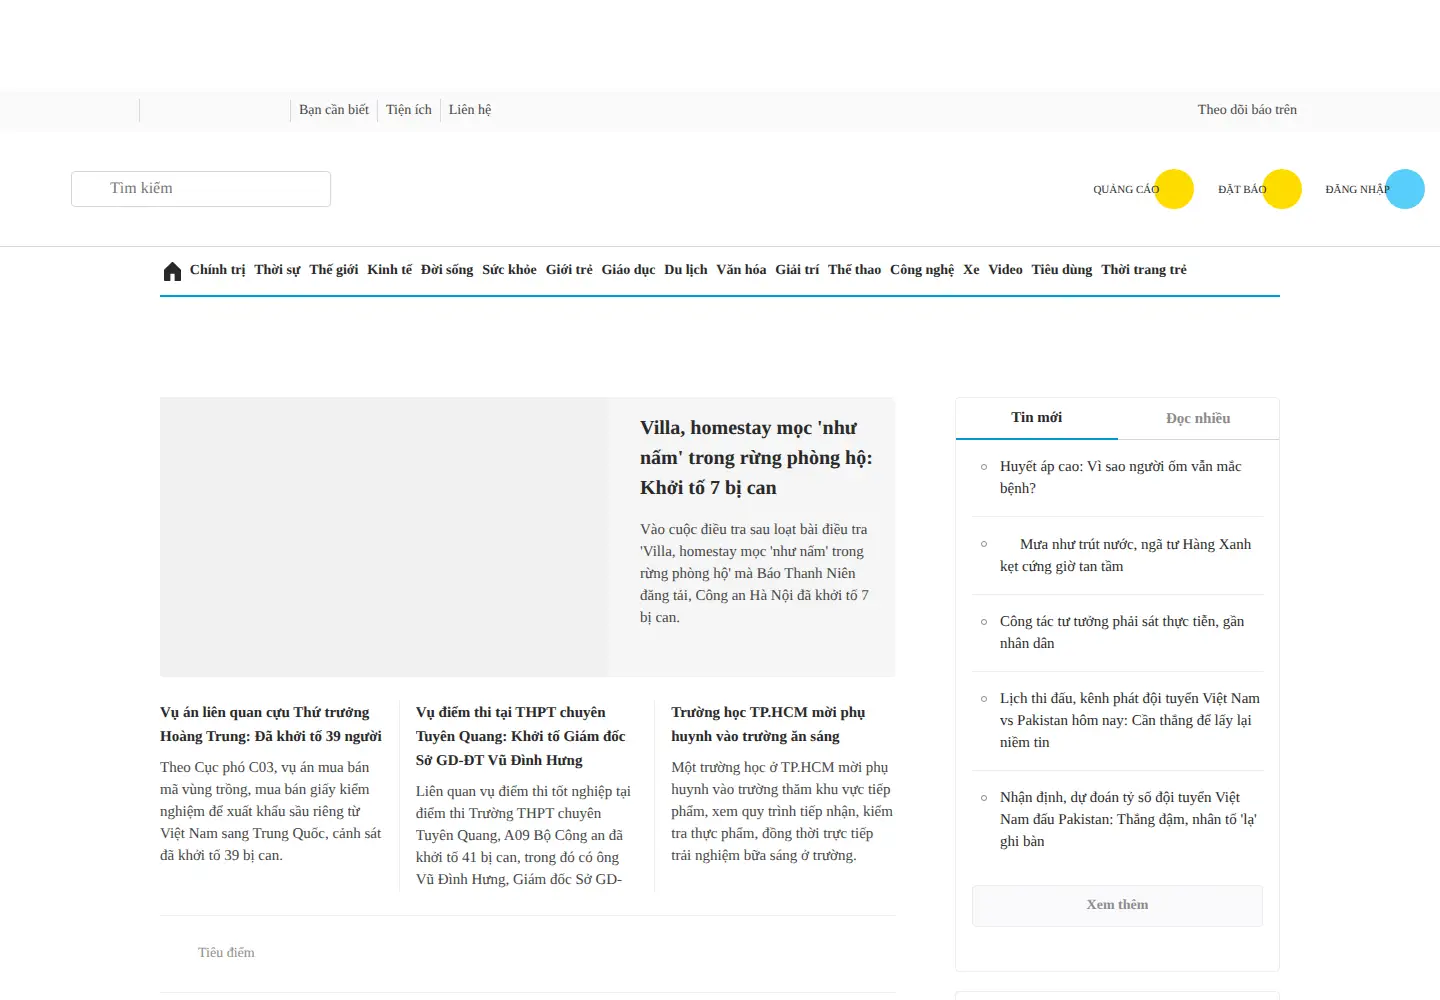The width and height of the screenshot is (1440, 1000).
Task: Open the Thế giới section
Action: [x=334, y=270]
